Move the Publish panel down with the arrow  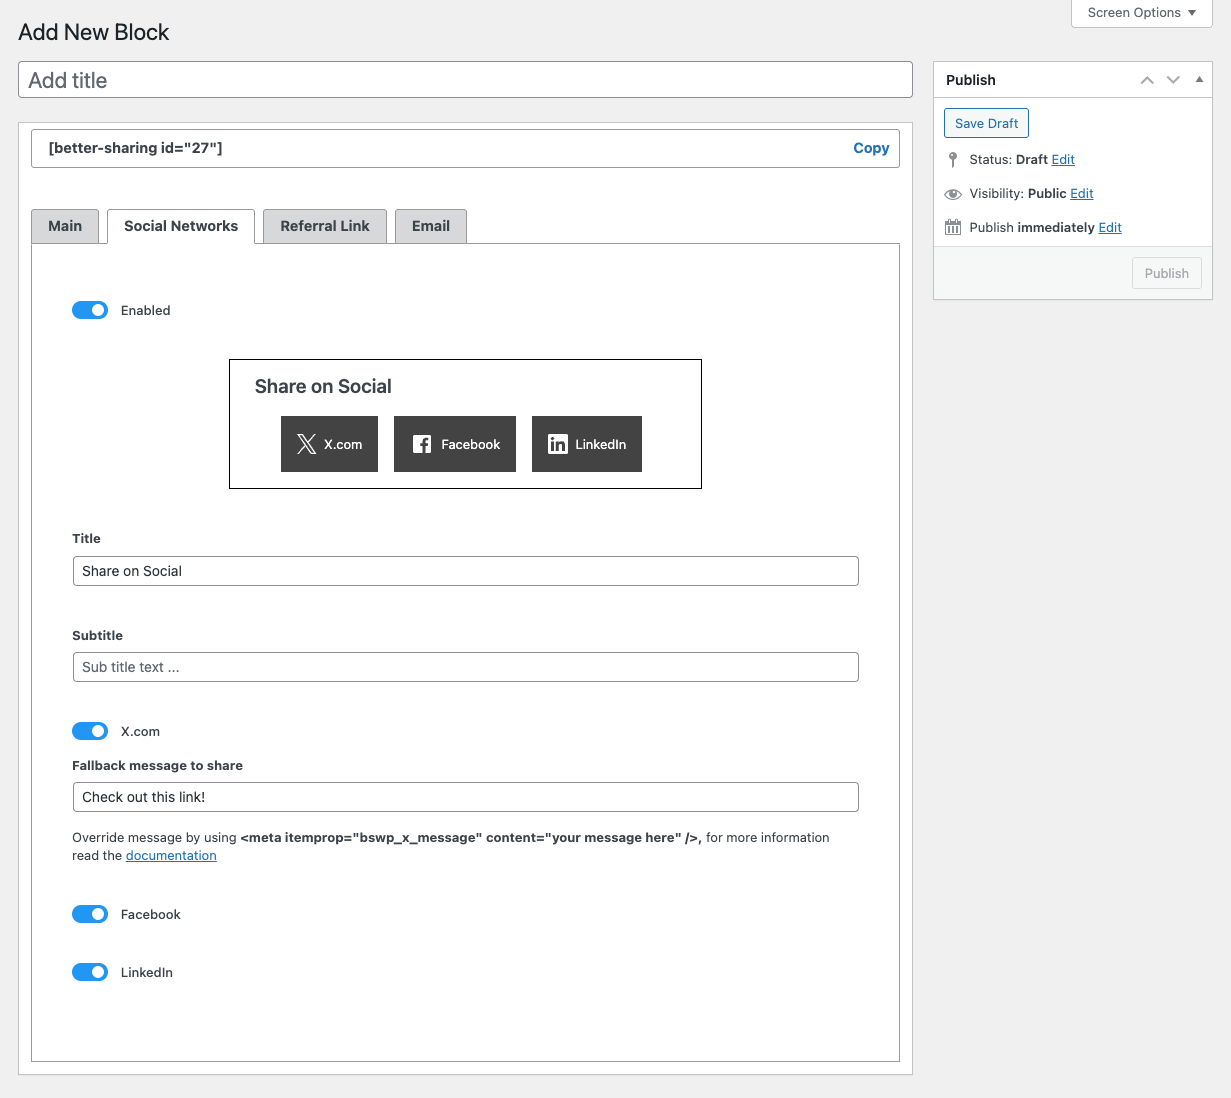tap(1173, 80)
